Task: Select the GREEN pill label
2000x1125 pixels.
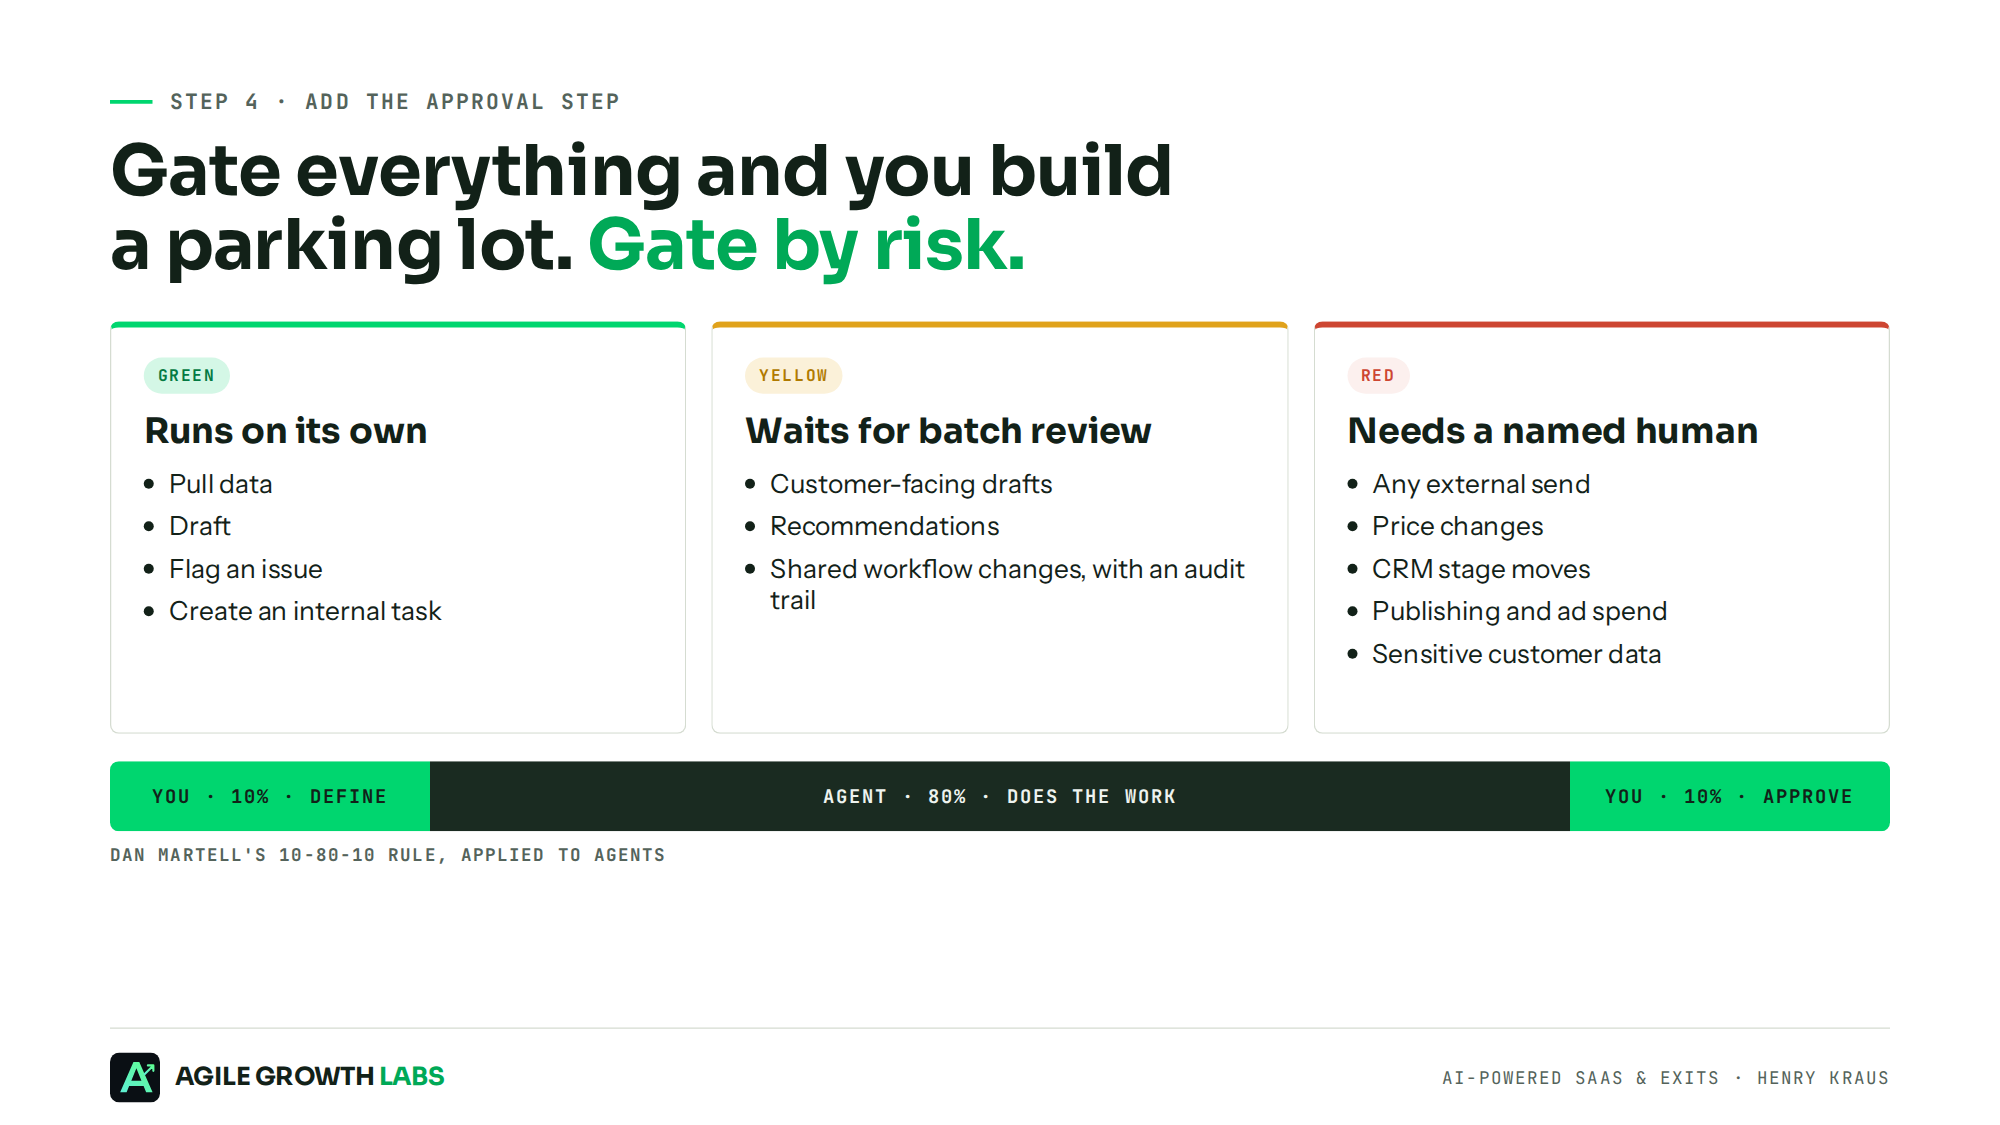Action: point(187,375)
